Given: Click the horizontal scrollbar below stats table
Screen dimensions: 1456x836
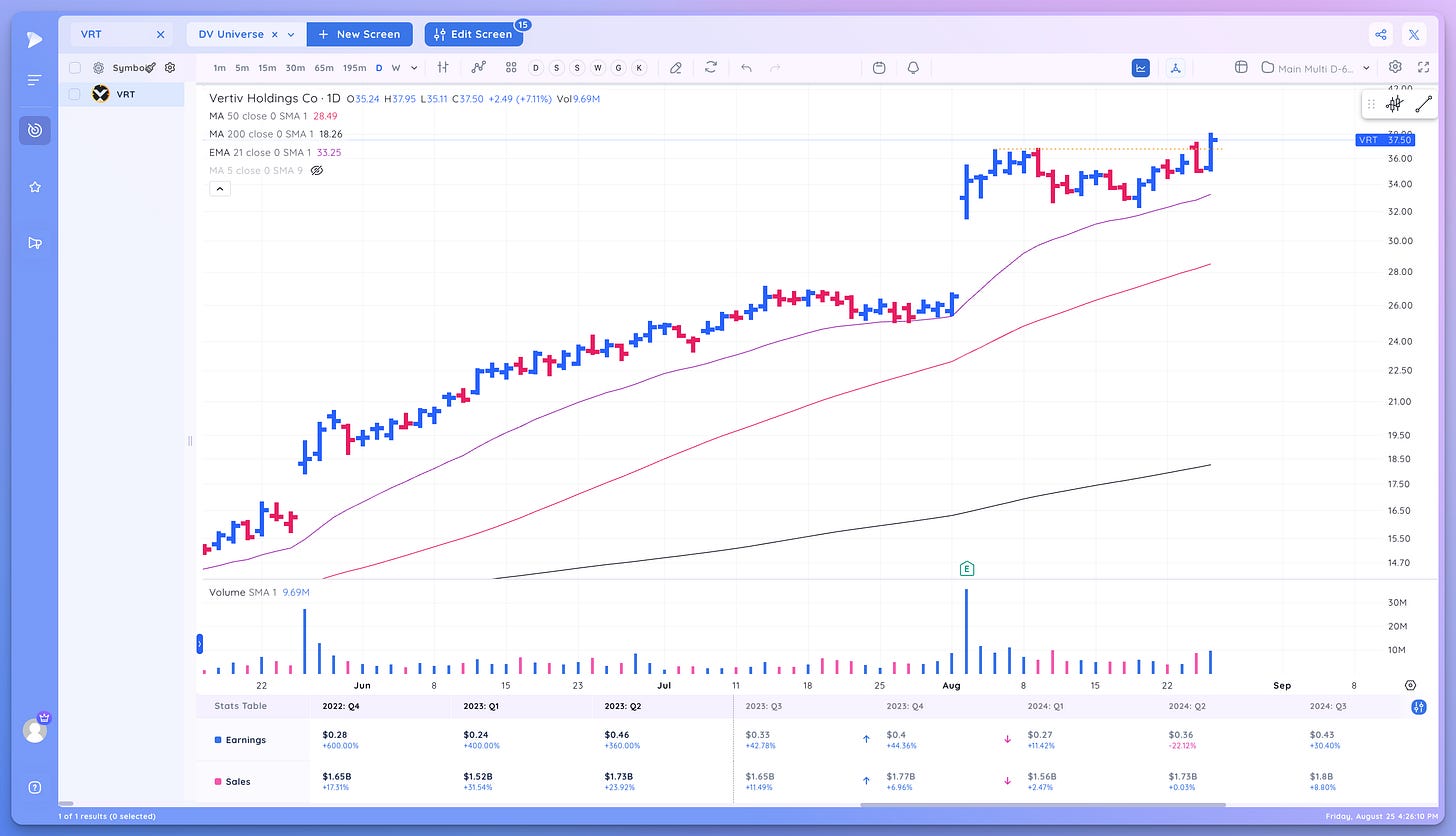Looking at the screenshot, I should point(1042,804).
